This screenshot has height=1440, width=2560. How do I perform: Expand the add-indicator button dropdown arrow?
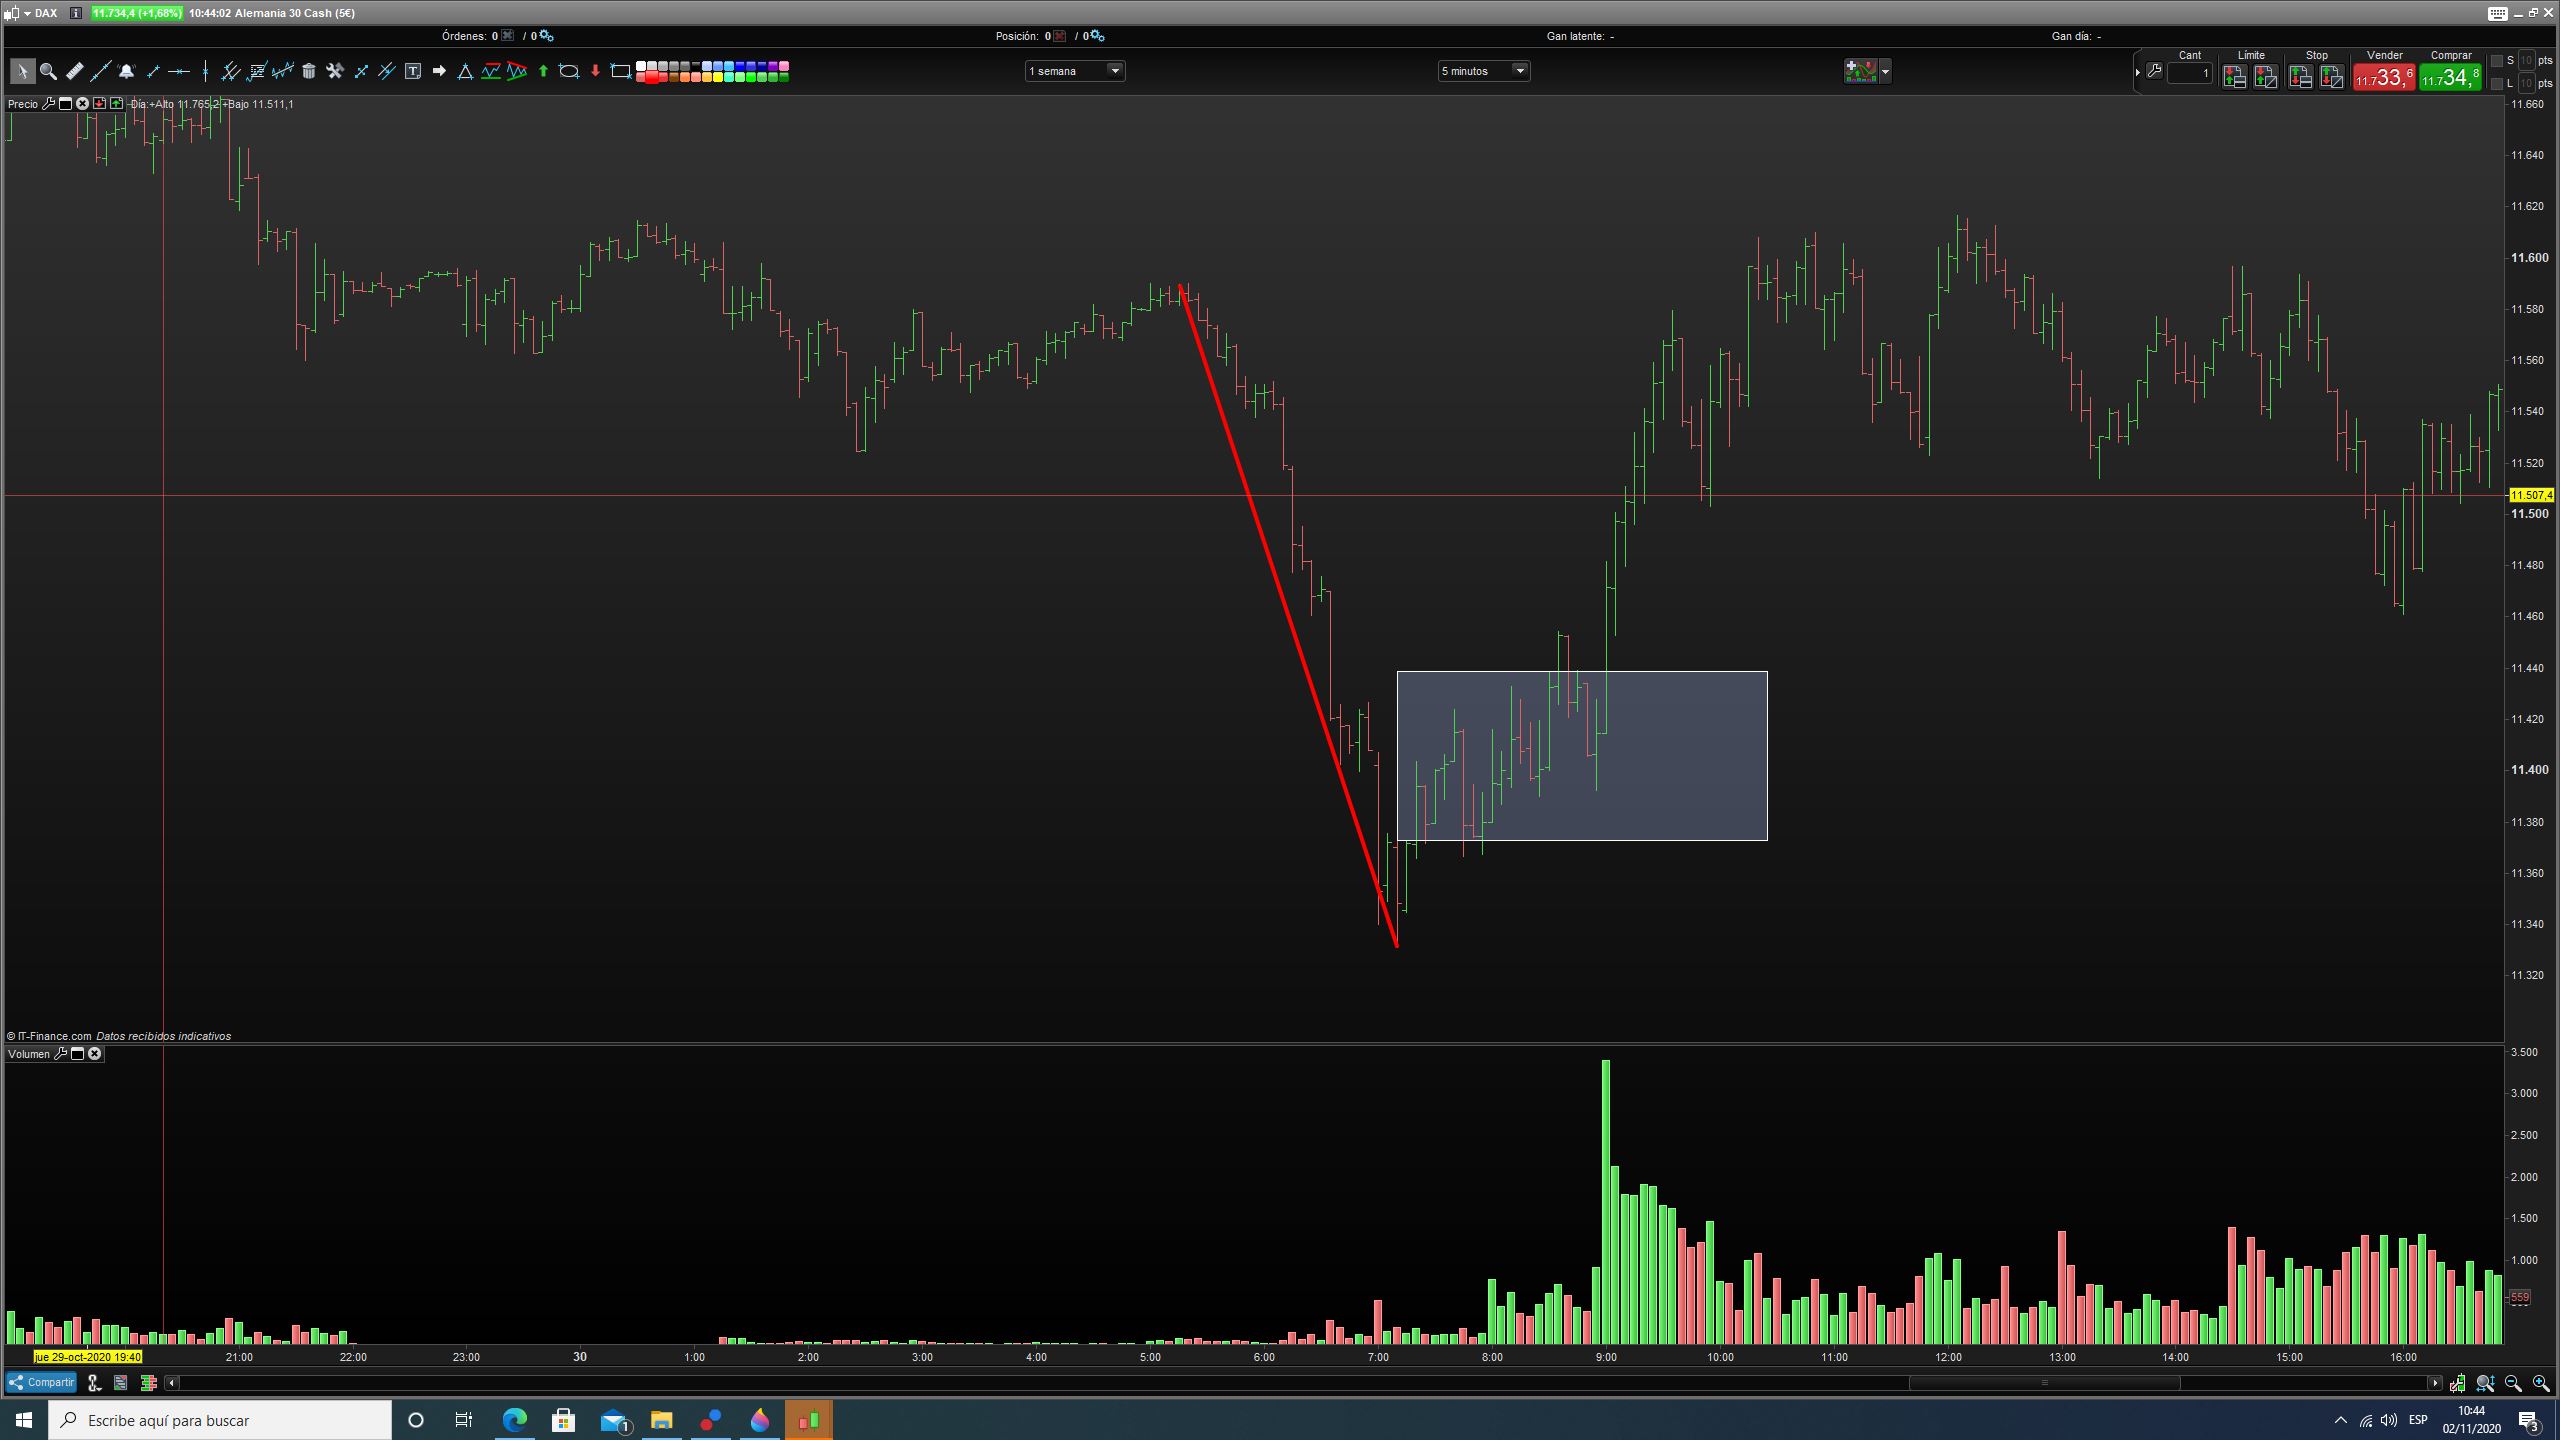point(1885,71)
